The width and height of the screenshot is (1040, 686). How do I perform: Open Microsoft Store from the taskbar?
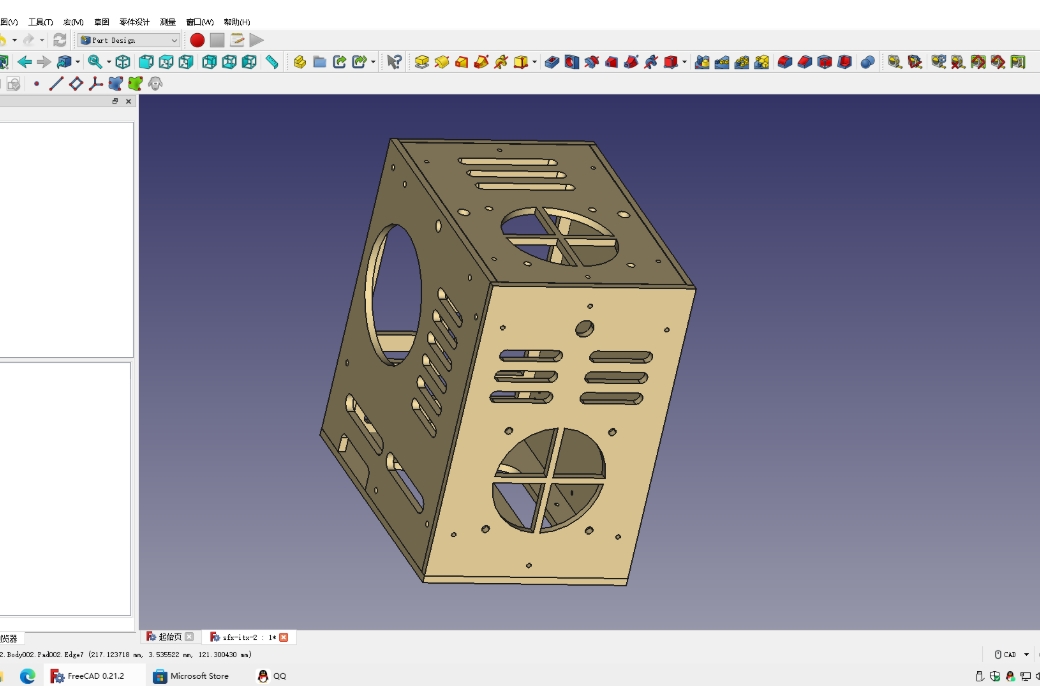(x=191, y=676)
